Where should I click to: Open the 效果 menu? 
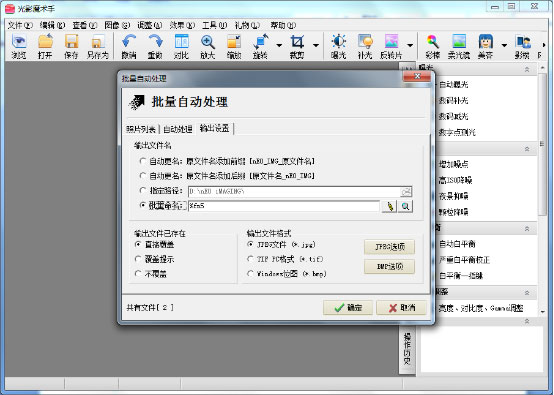point(182,25)
